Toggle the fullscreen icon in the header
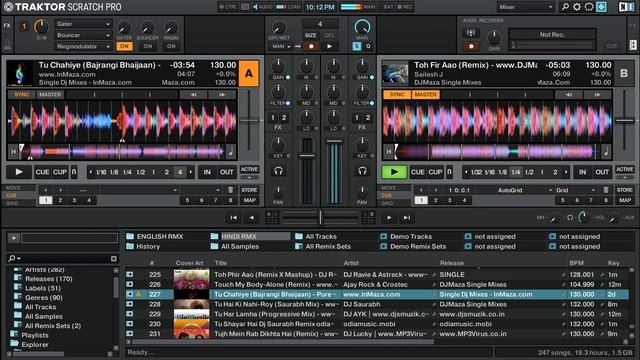The width and height of the screenshot is (640, 360). pos(601,7)
